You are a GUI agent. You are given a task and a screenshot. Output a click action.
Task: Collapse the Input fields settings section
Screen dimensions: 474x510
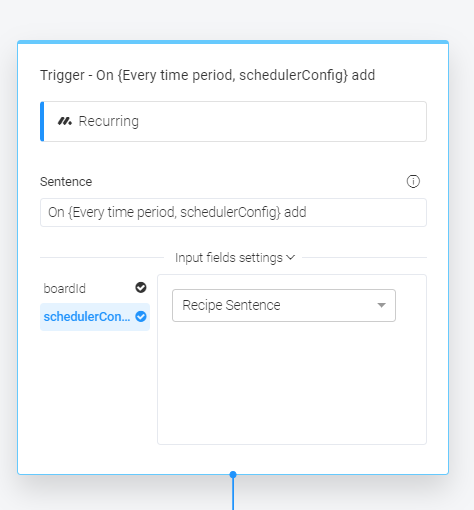tap(235, 258)
